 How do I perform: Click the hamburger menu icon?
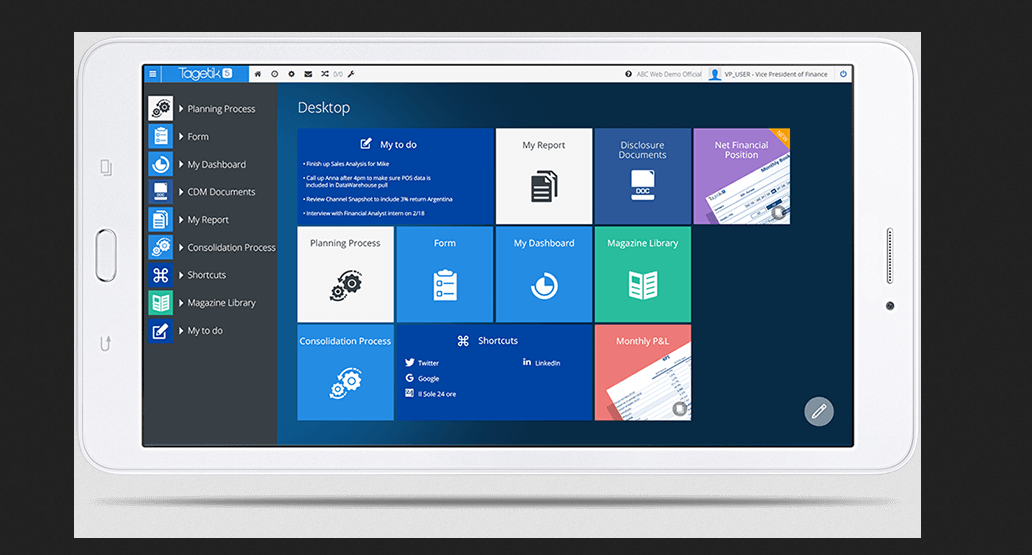[x=153, y=74]
